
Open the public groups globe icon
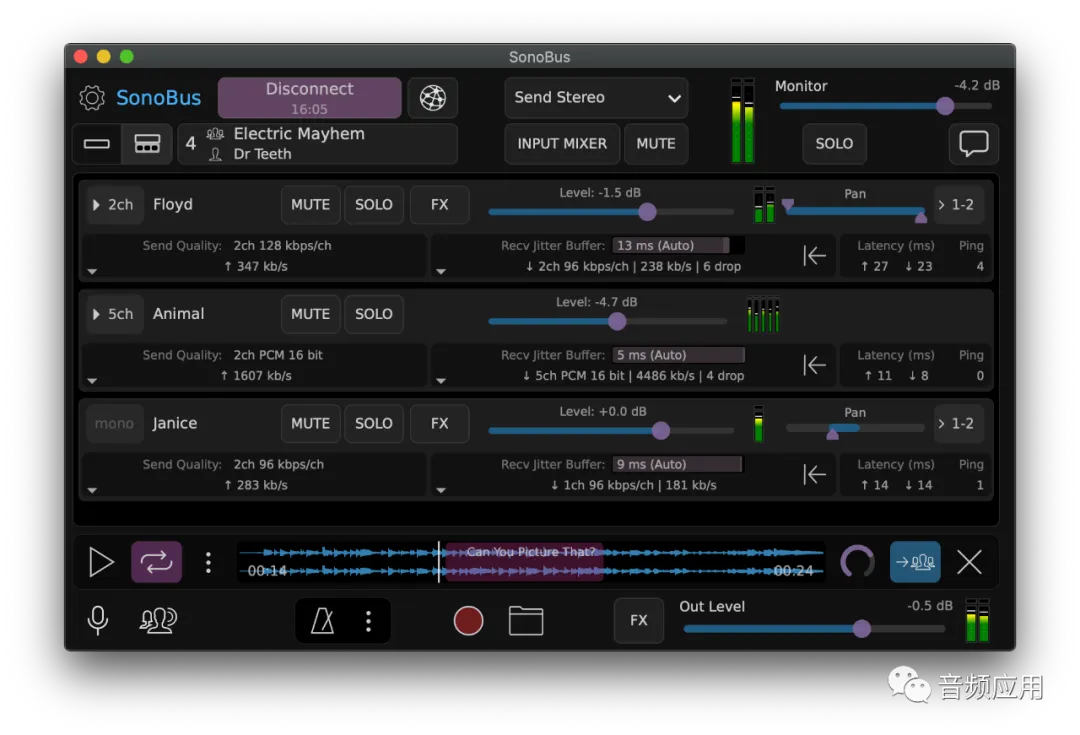tap(433, 98)
